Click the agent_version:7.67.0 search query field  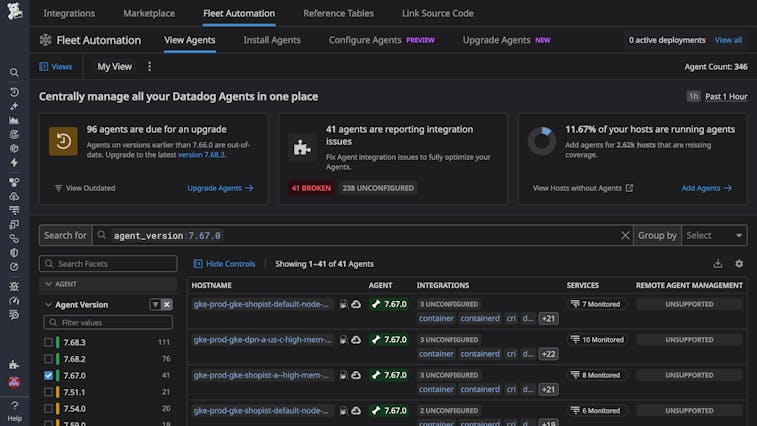[362, 235]
